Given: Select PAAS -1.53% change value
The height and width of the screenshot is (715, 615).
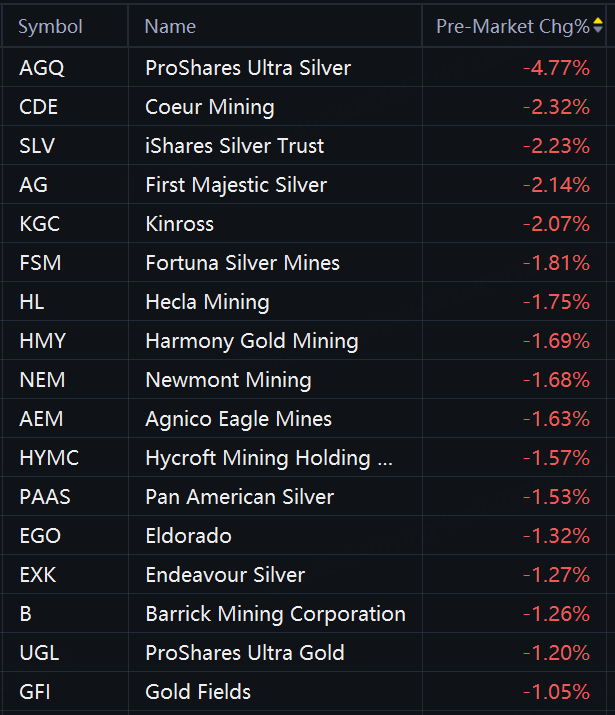Looking at the screenshot, I should 556,497.
